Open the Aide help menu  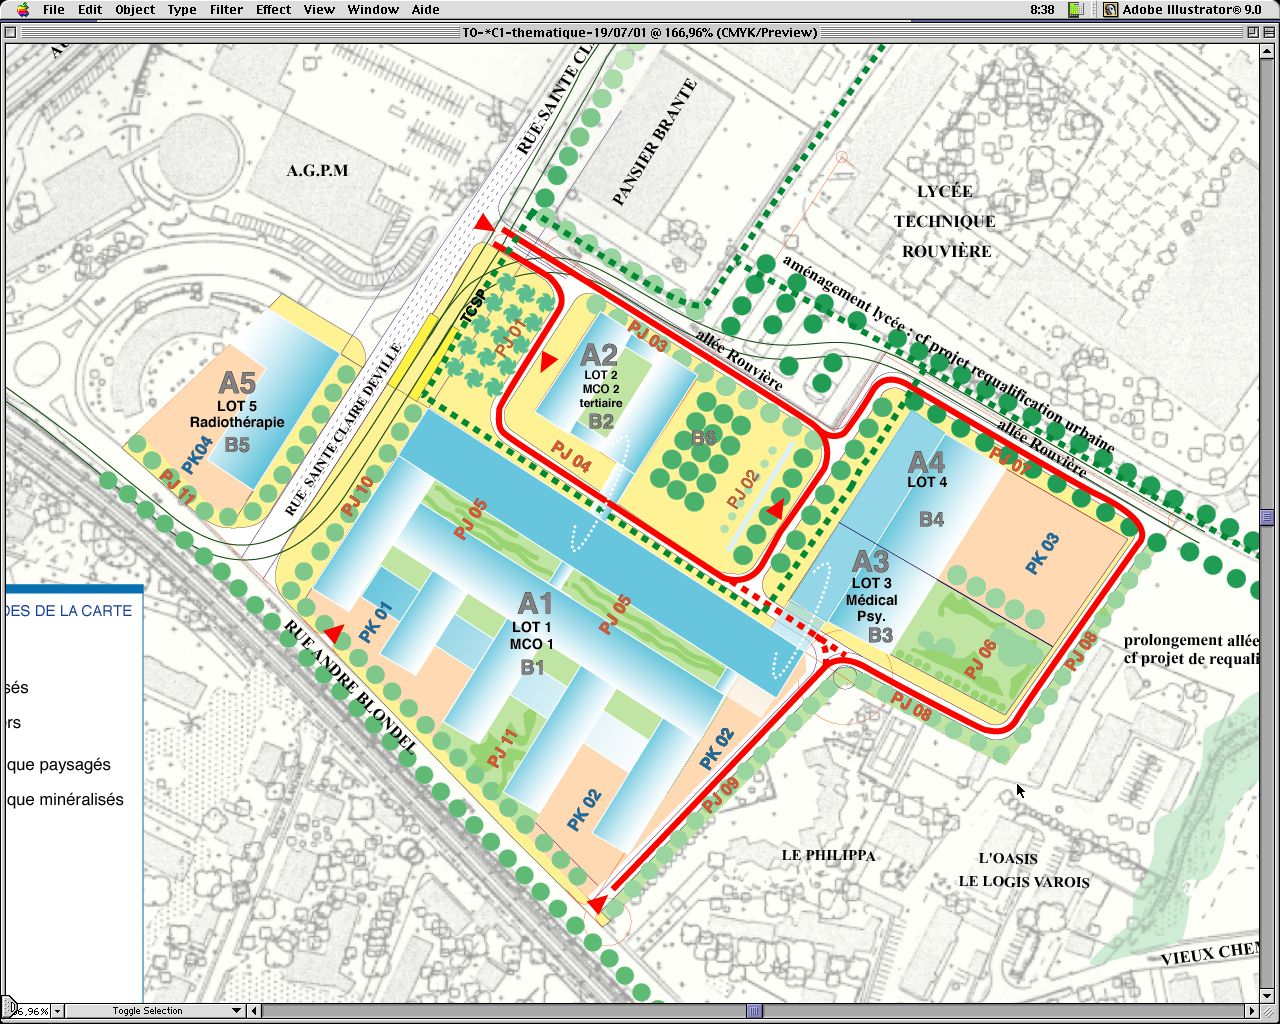[x=425, y=10]
